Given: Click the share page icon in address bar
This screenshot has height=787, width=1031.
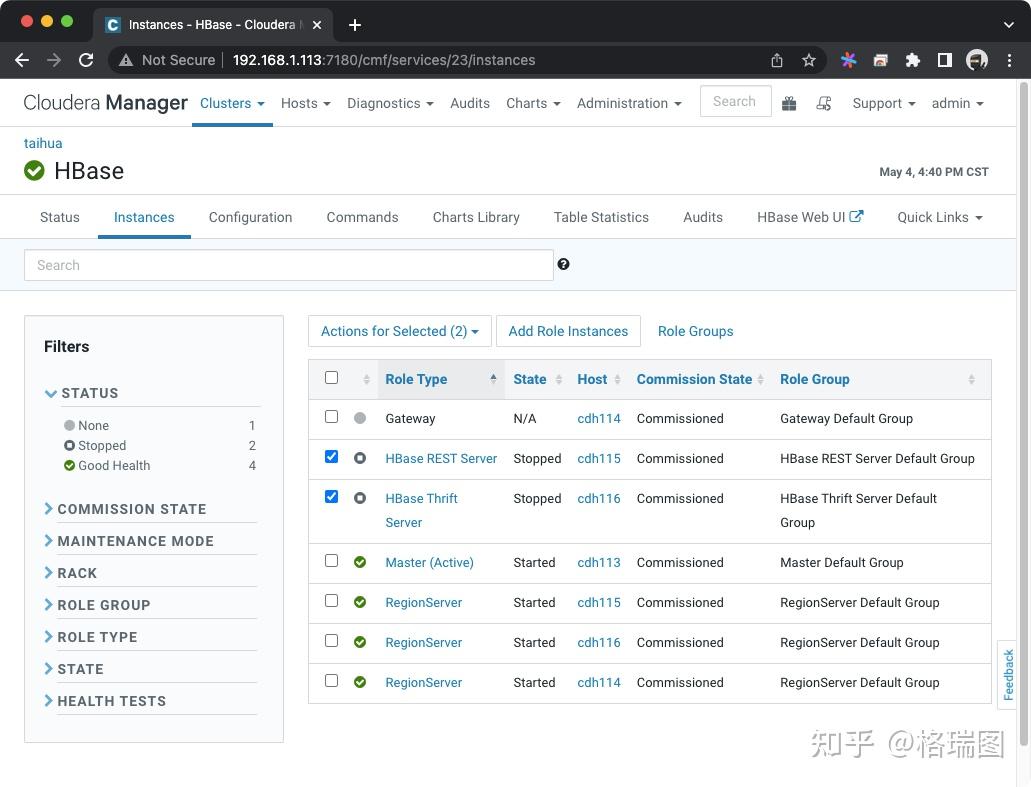Looking at the screenshot, I should pyautogui.click(x=777, y=60).
